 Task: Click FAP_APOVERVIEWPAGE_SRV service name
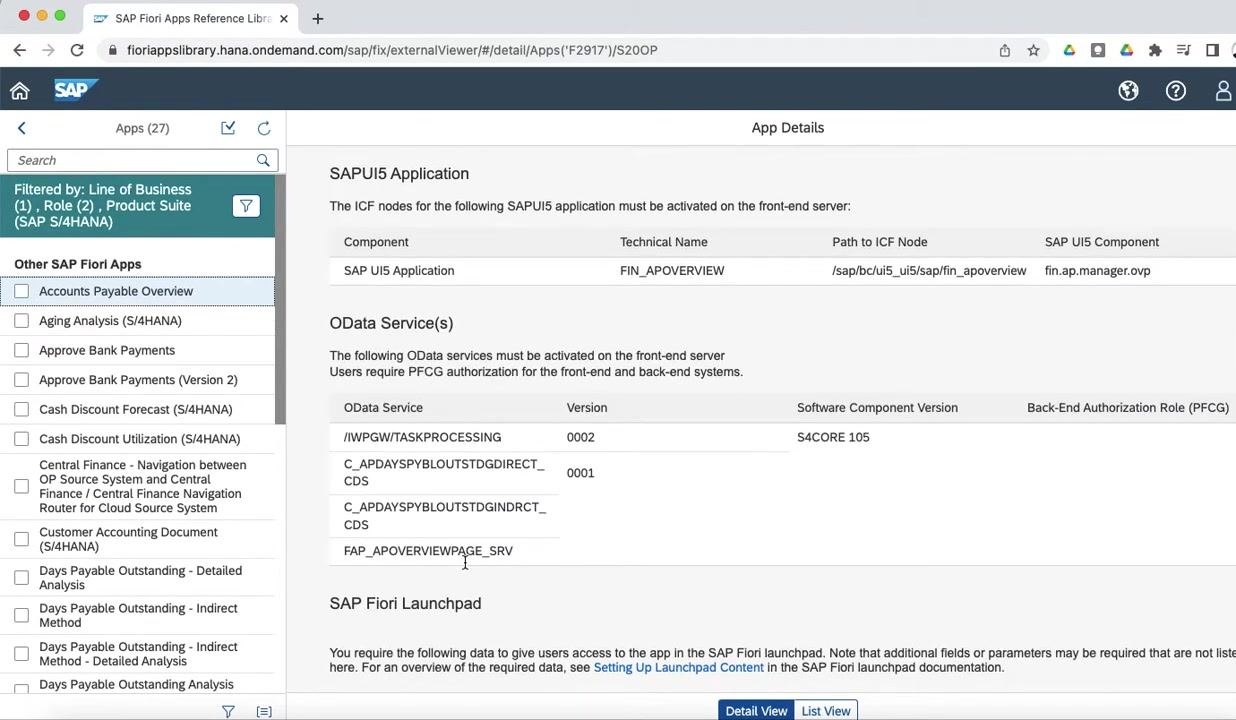pyautogui.click(x=428, y=551)
